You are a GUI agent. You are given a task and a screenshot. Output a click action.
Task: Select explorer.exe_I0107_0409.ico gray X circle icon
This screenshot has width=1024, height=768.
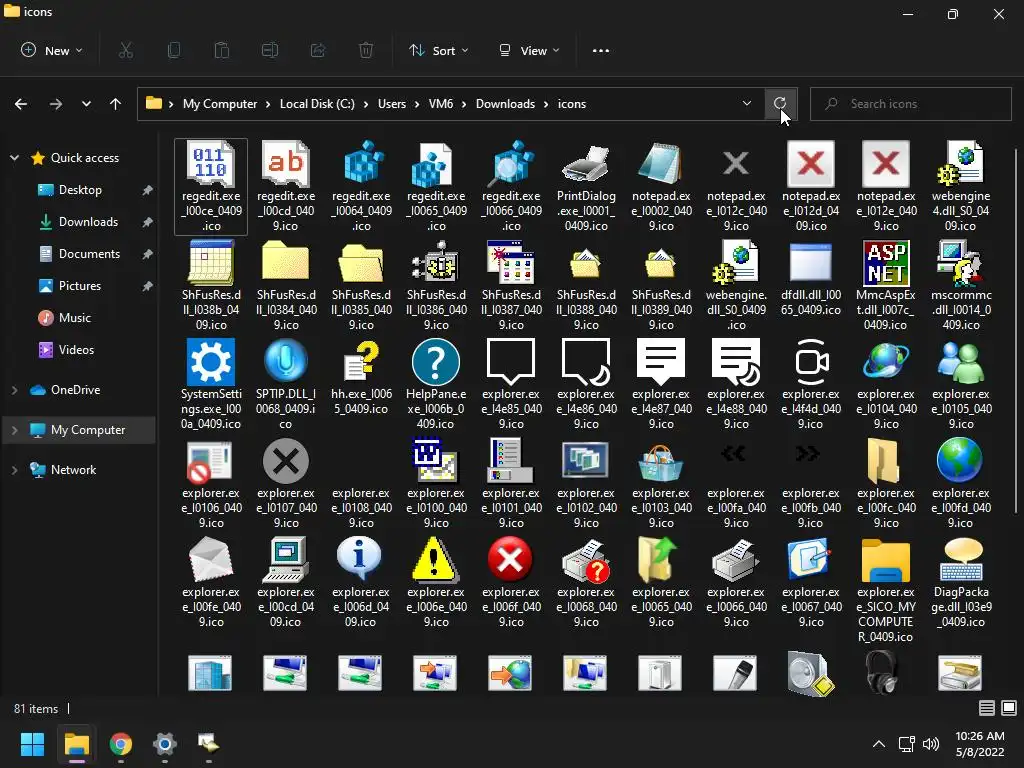pyautogui.click(x=285, y=483)
